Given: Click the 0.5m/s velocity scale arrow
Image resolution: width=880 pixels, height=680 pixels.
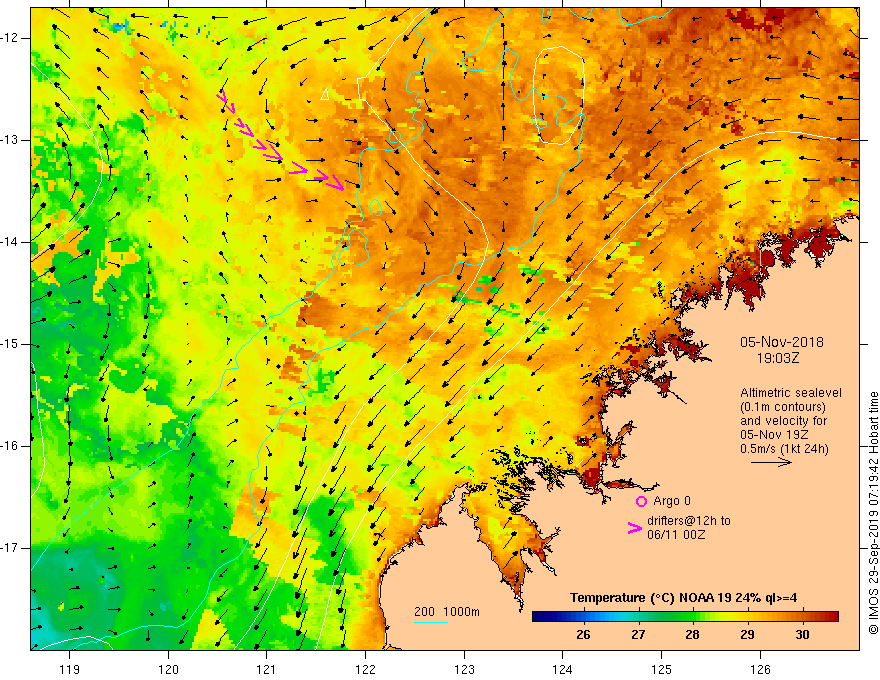Looking at the screenshot, I should pyautogui.click(x=771, y=462).
